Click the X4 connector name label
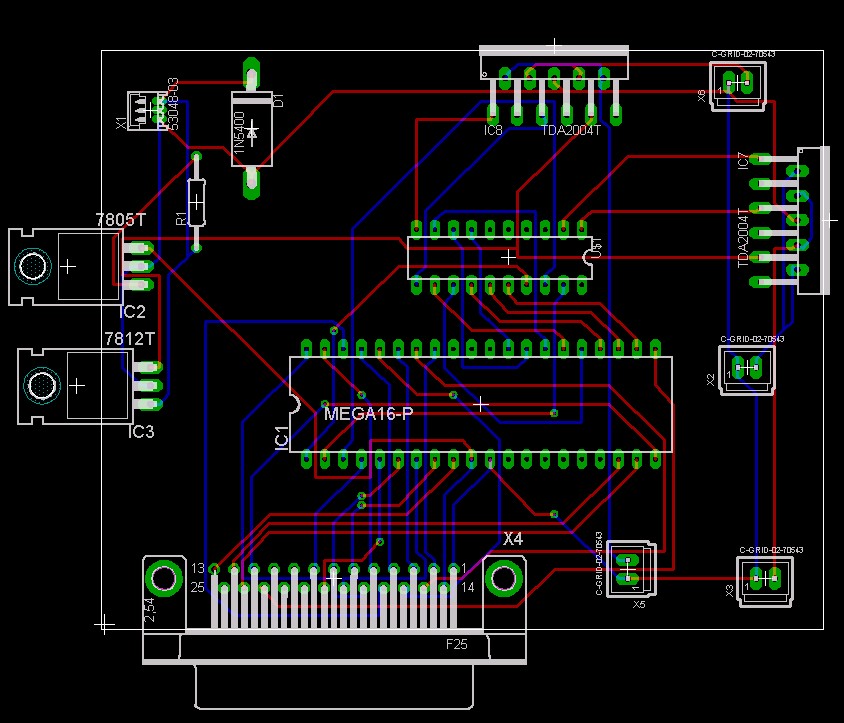 [513, 539]
